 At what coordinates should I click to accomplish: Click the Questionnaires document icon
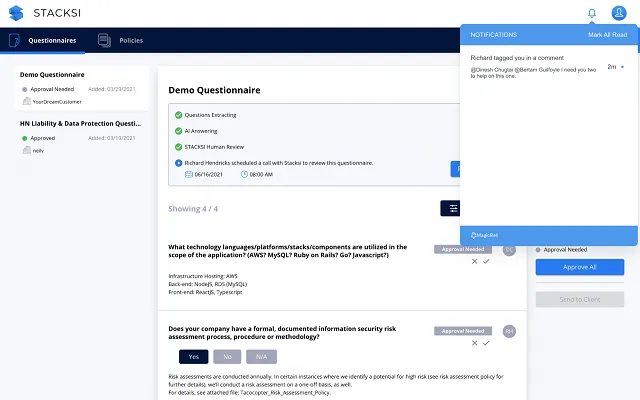tap(14, 40)
